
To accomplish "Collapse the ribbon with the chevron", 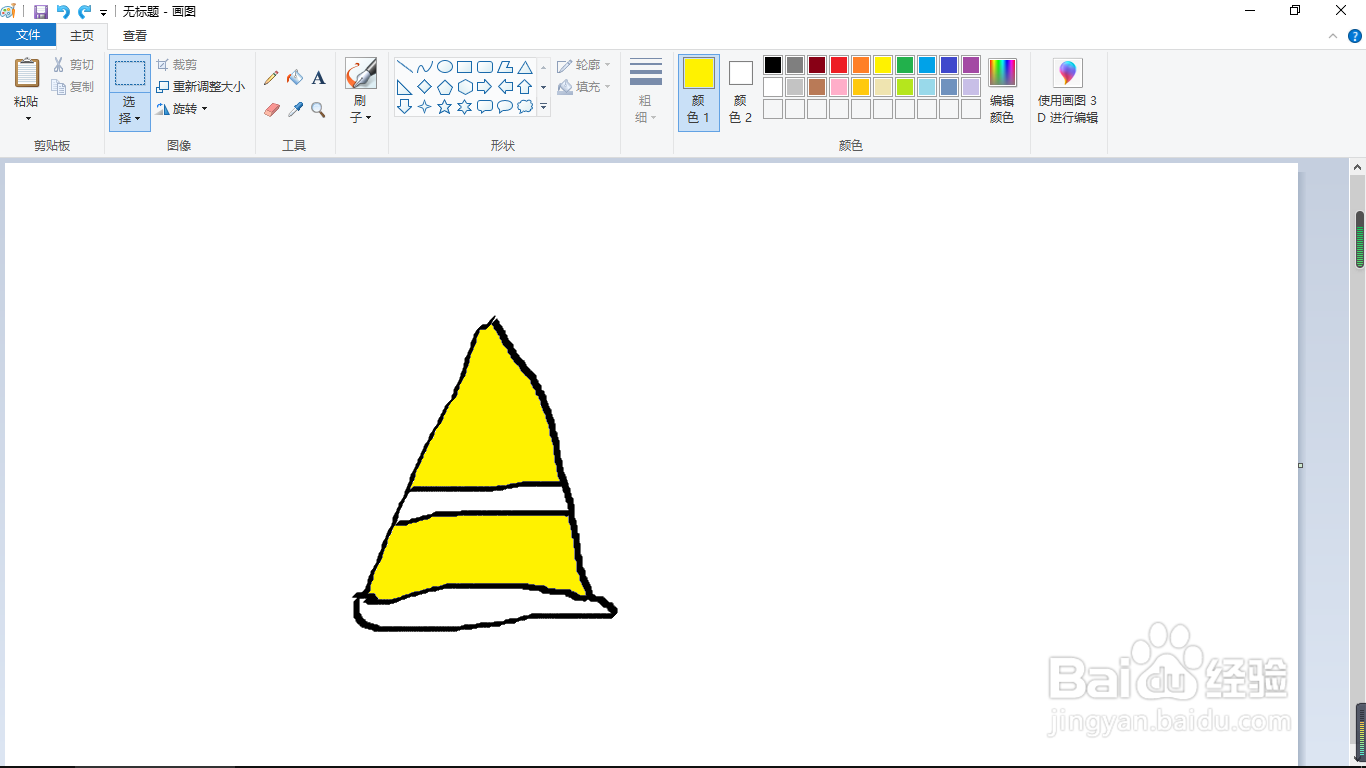I will tap(1332, 36).
